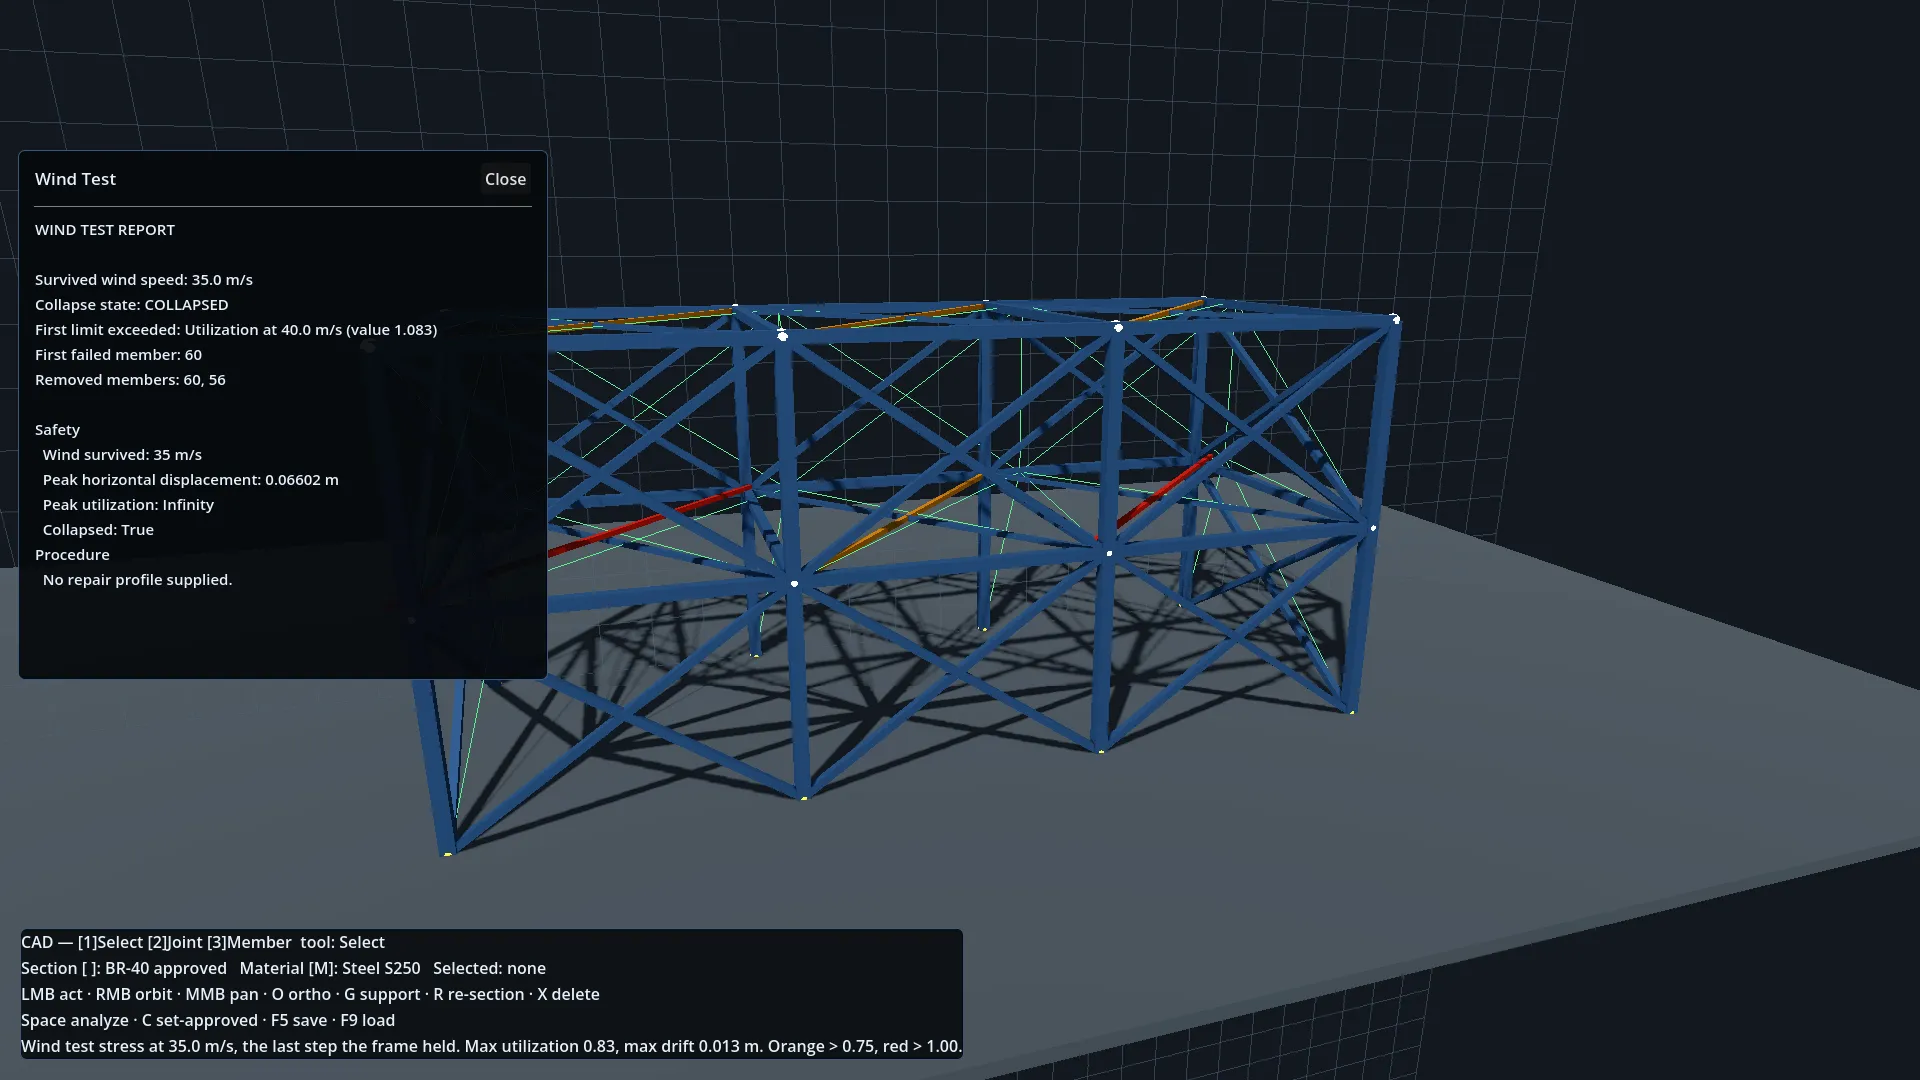The image size is (1920, 1080).
Task: Click the 'Safety' section heading
Action: click(57, 430)
